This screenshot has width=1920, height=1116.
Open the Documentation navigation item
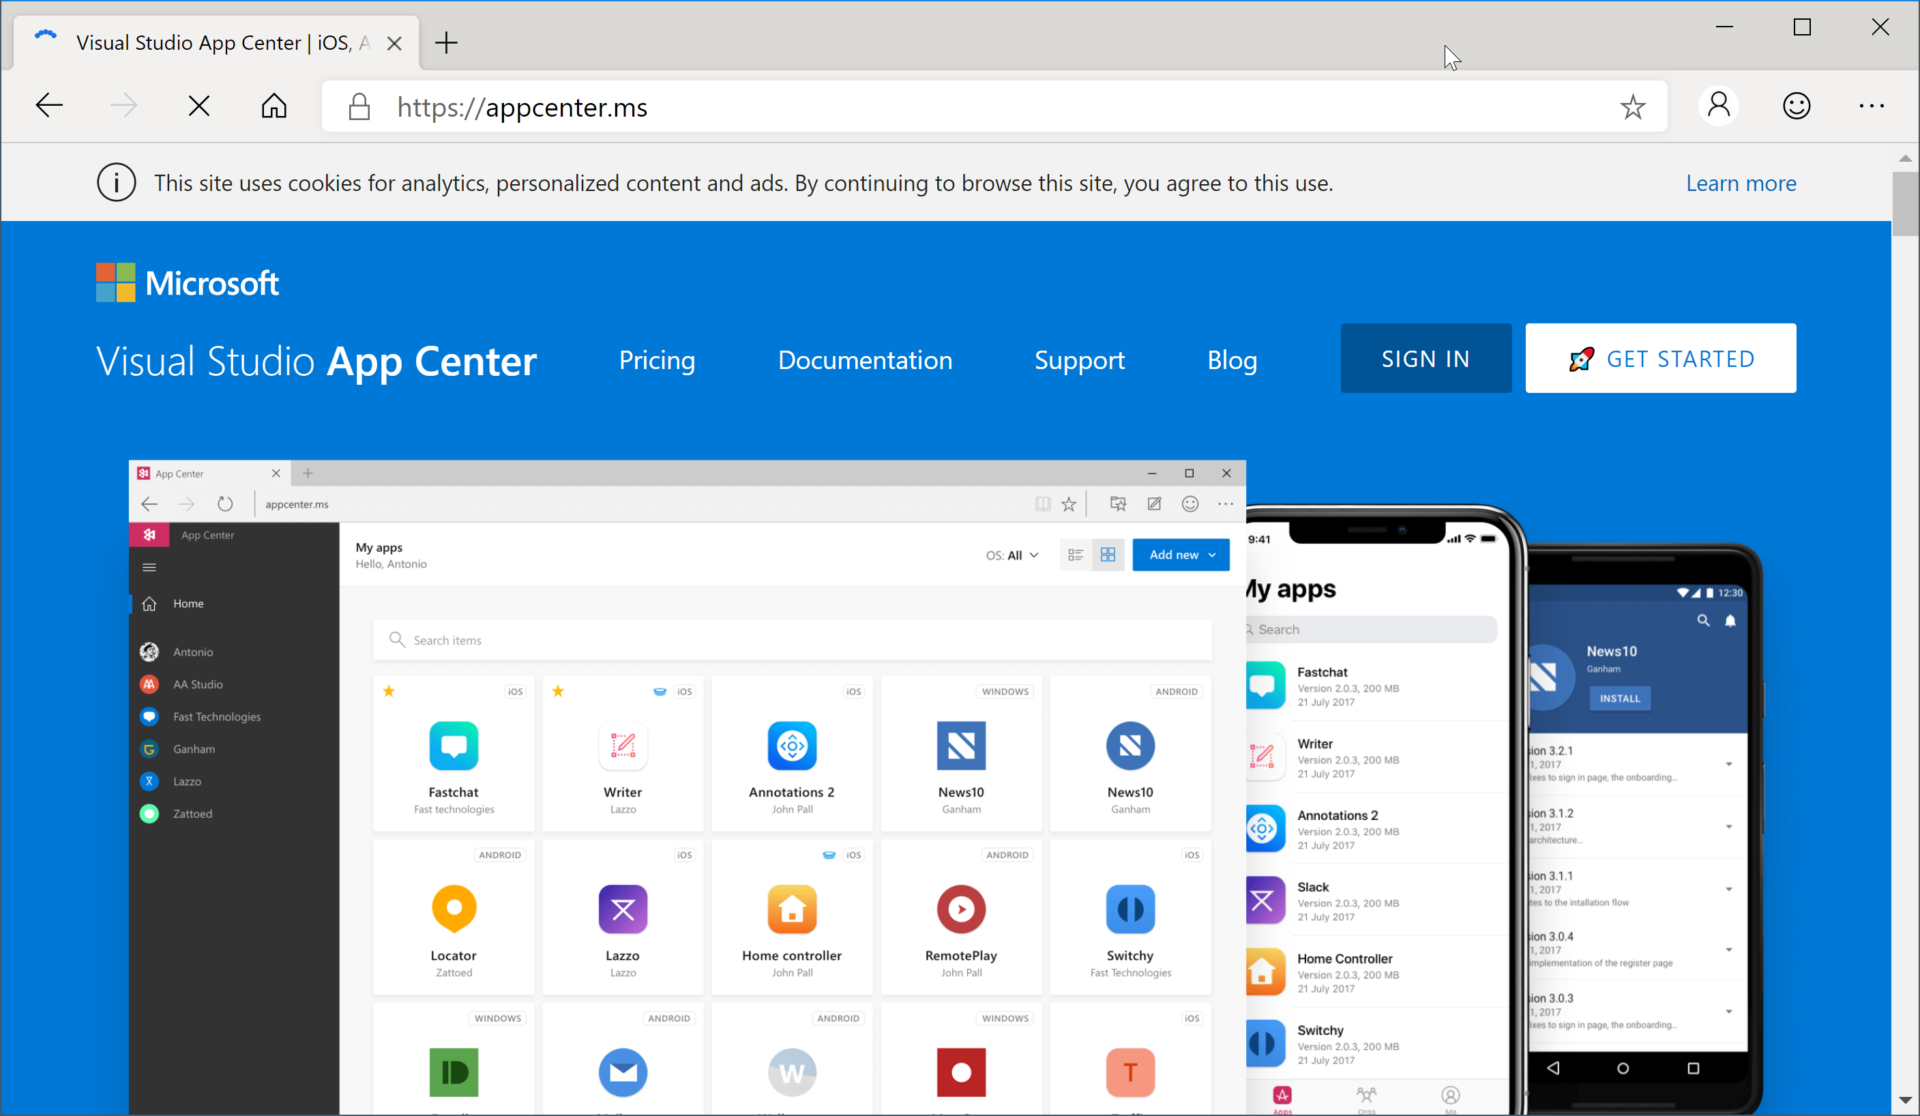pyautogui.click(x=865, y=361)
